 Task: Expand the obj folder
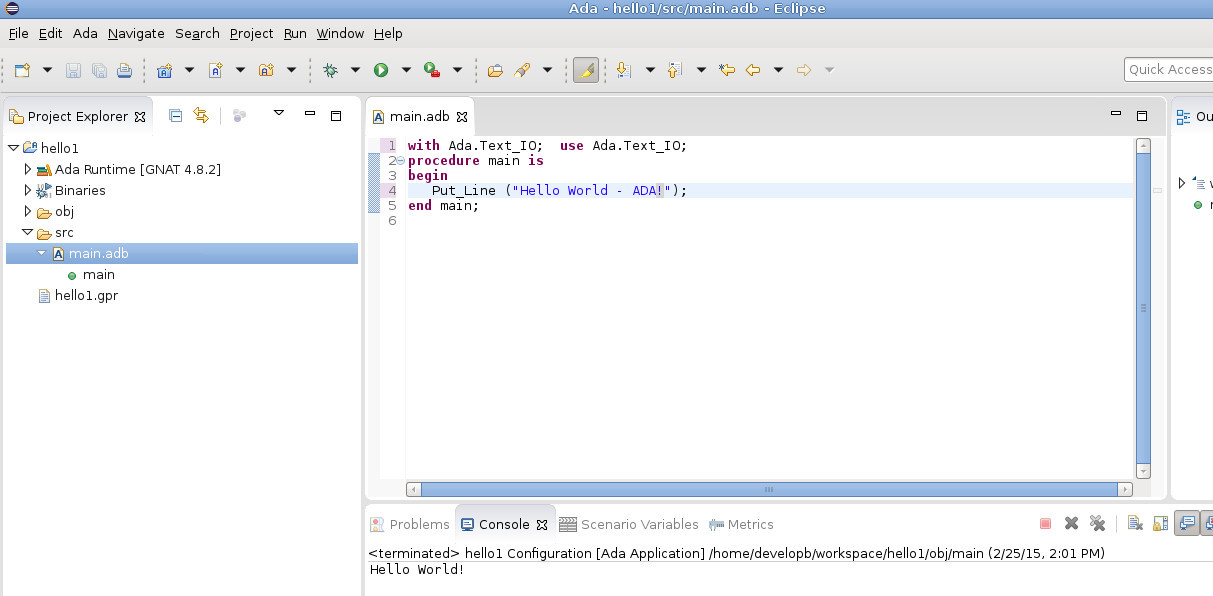coord(28,211)
